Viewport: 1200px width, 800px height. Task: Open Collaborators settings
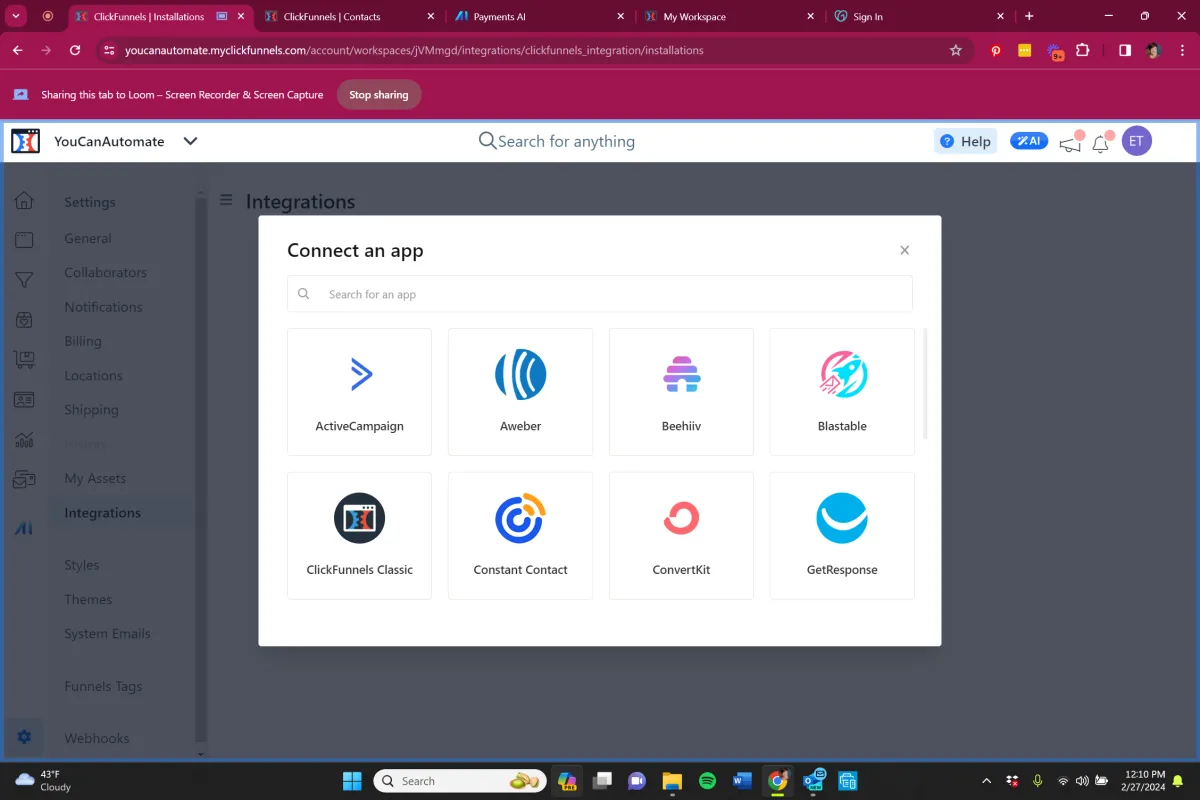coord(105,272)
